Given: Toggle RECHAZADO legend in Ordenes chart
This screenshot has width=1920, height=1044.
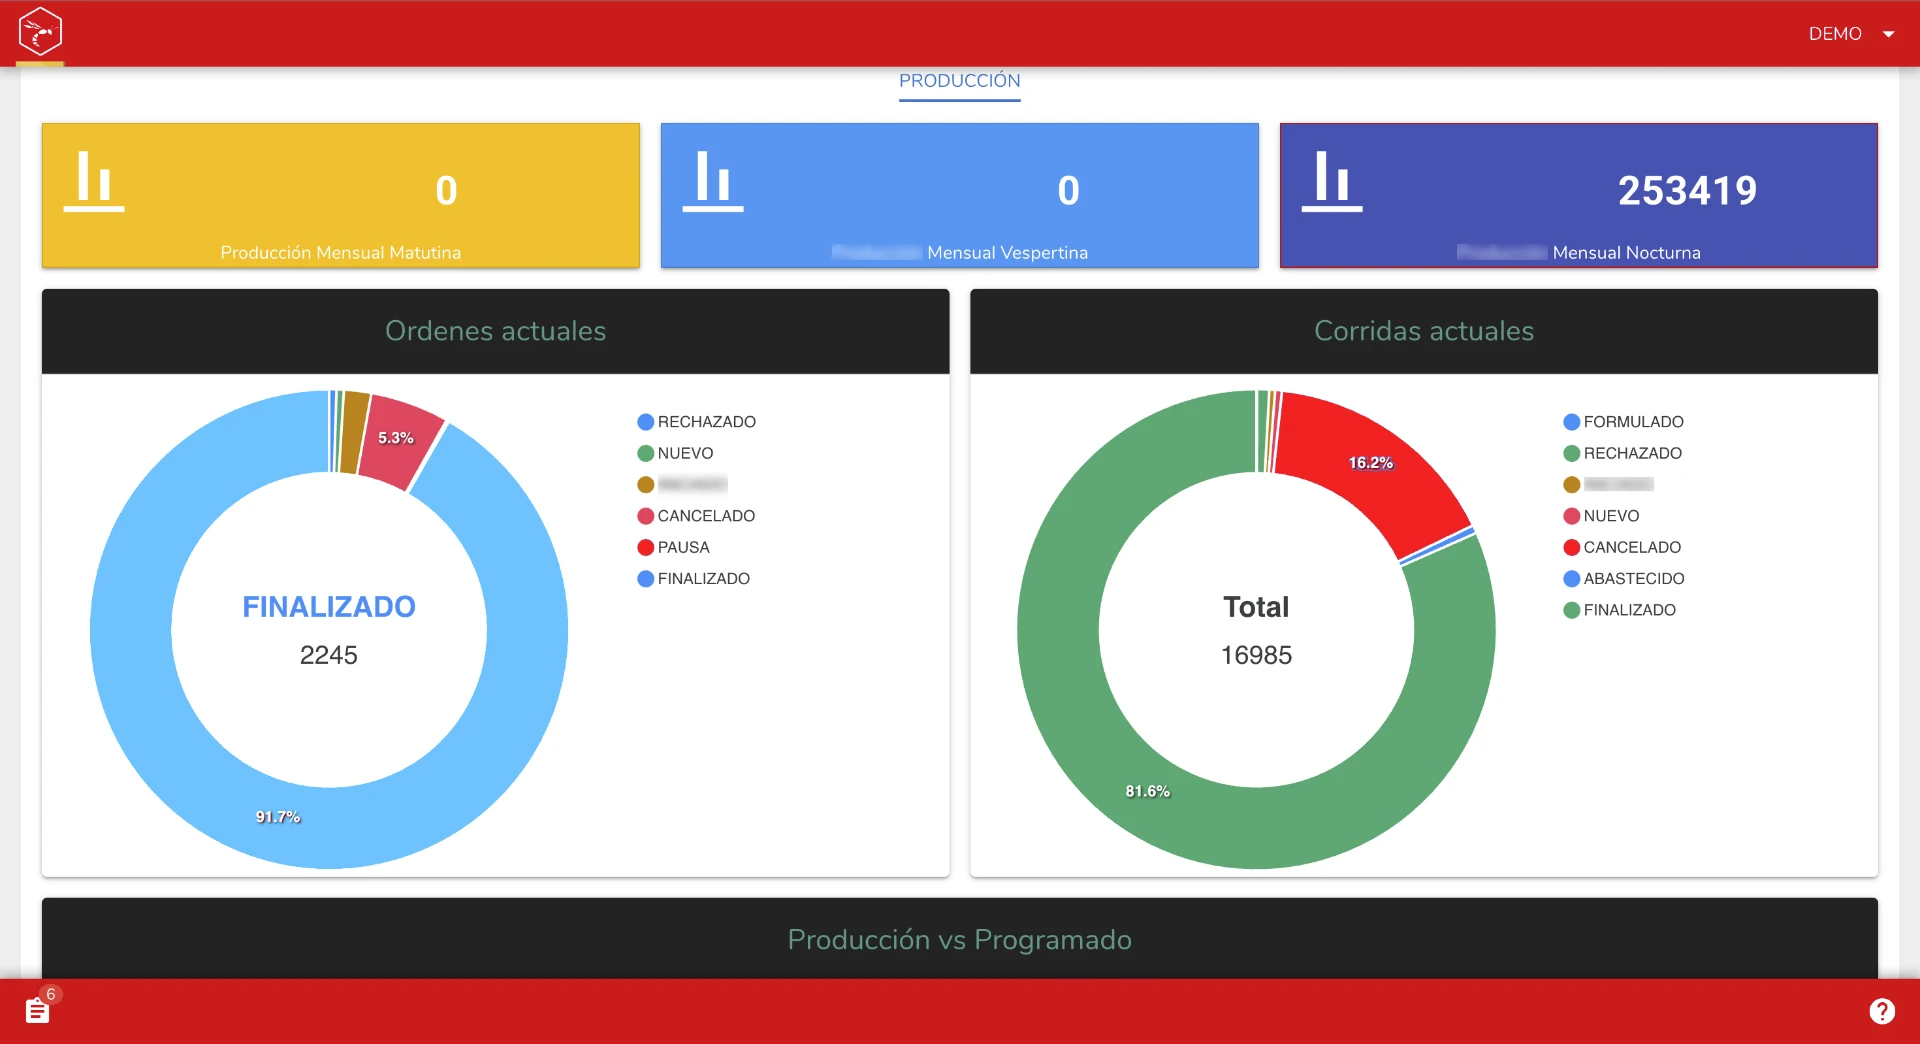Looking at the screenshot, I should pos(697,422).
